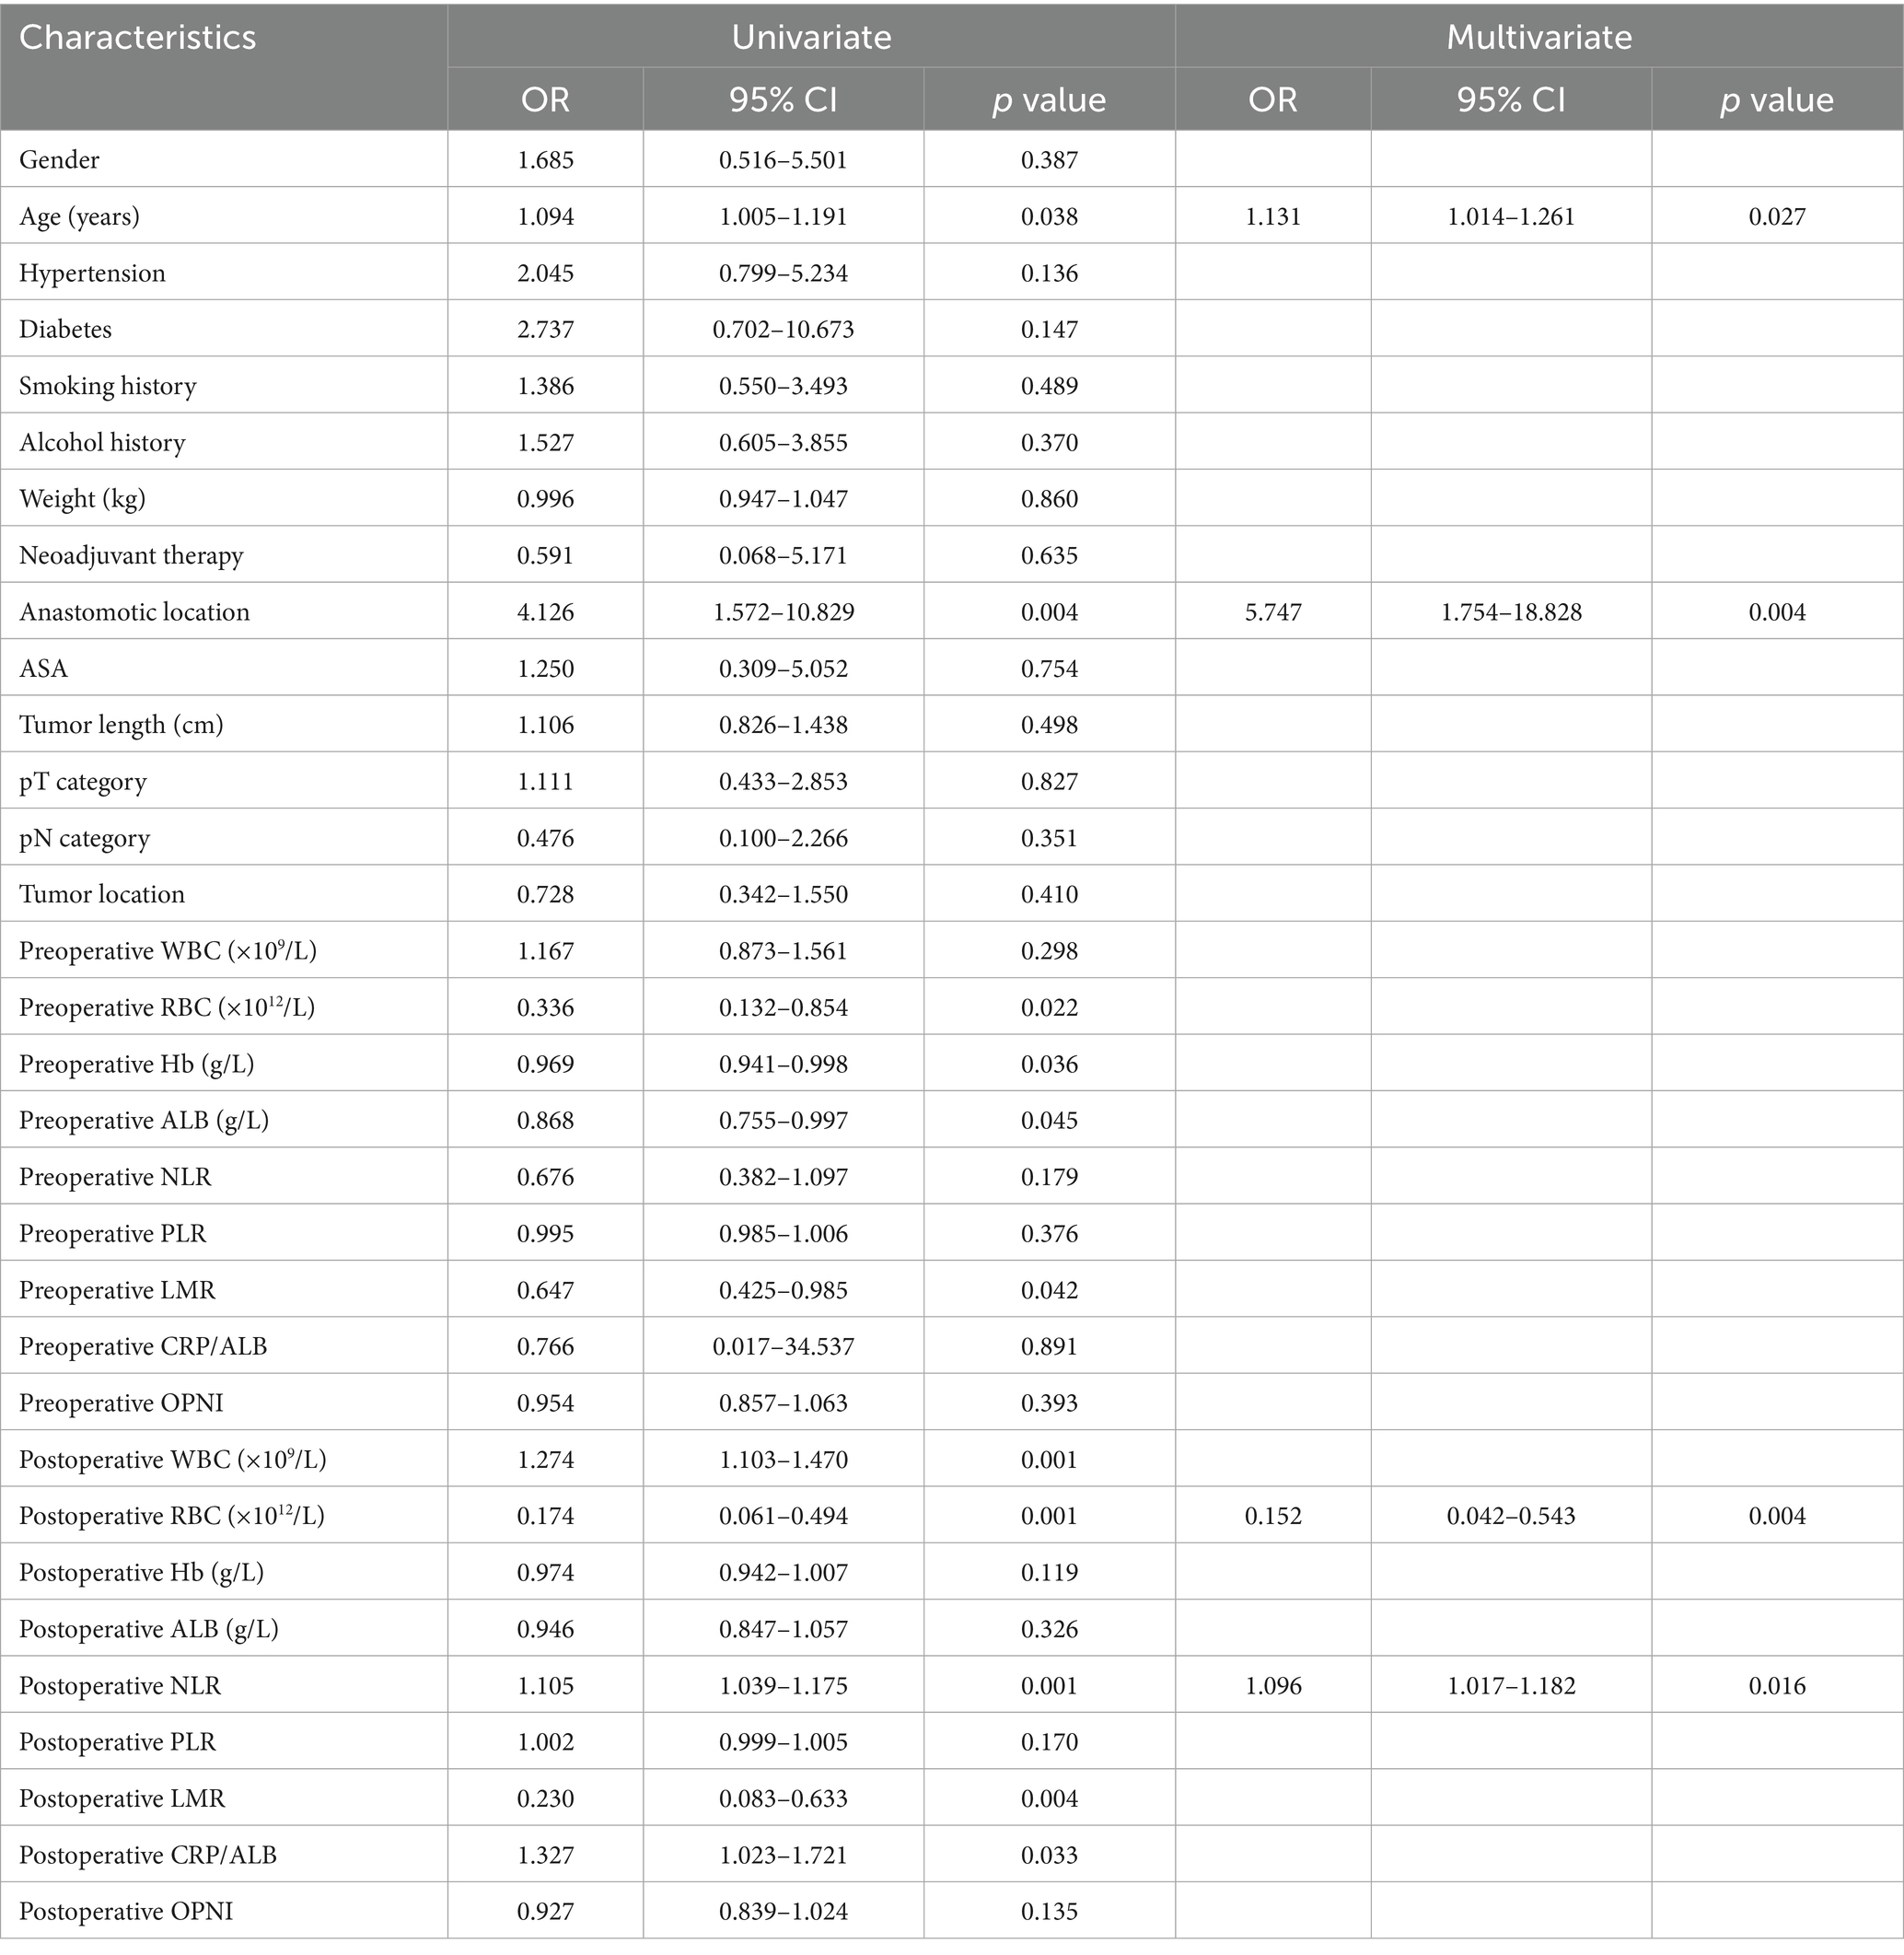
Task: Select the multivariate OR value 0.152
Action: pyautogui.click(x=1272, y=1516)
